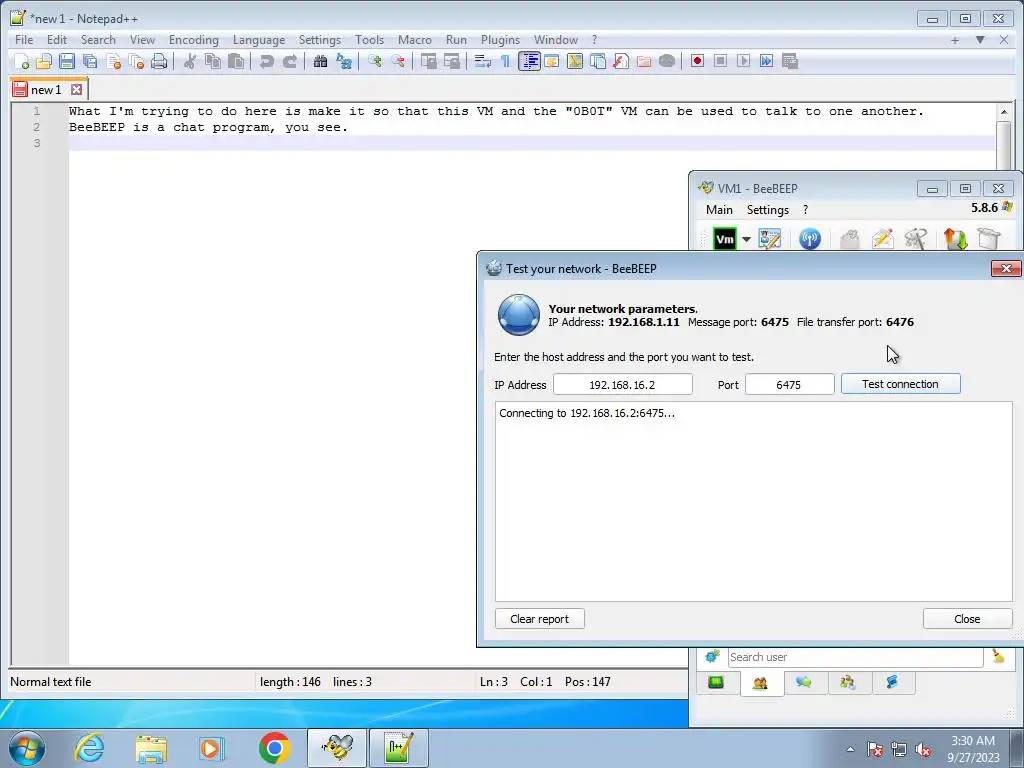The height and width of the screenshot is (768, 1024).
Task: Click the Paste icon in Notepad++ toolbar
Action: point(236,61)
